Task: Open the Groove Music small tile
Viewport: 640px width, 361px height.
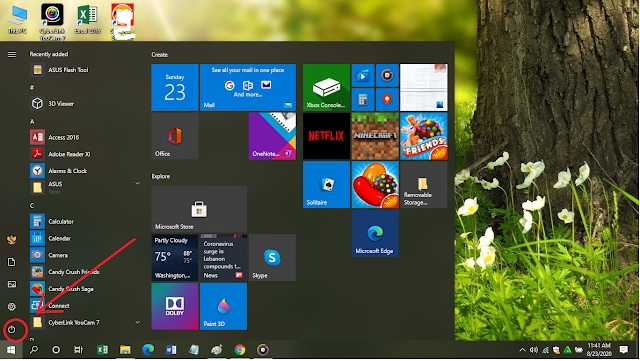Action: pos(387,75)
